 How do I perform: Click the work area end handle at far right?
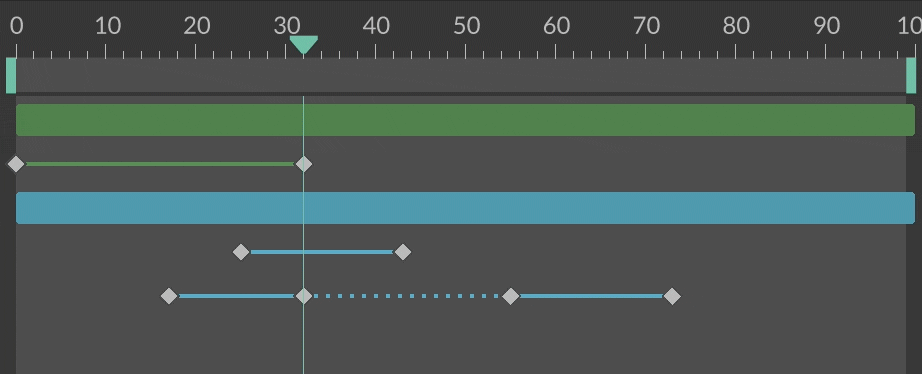point(911,75)
